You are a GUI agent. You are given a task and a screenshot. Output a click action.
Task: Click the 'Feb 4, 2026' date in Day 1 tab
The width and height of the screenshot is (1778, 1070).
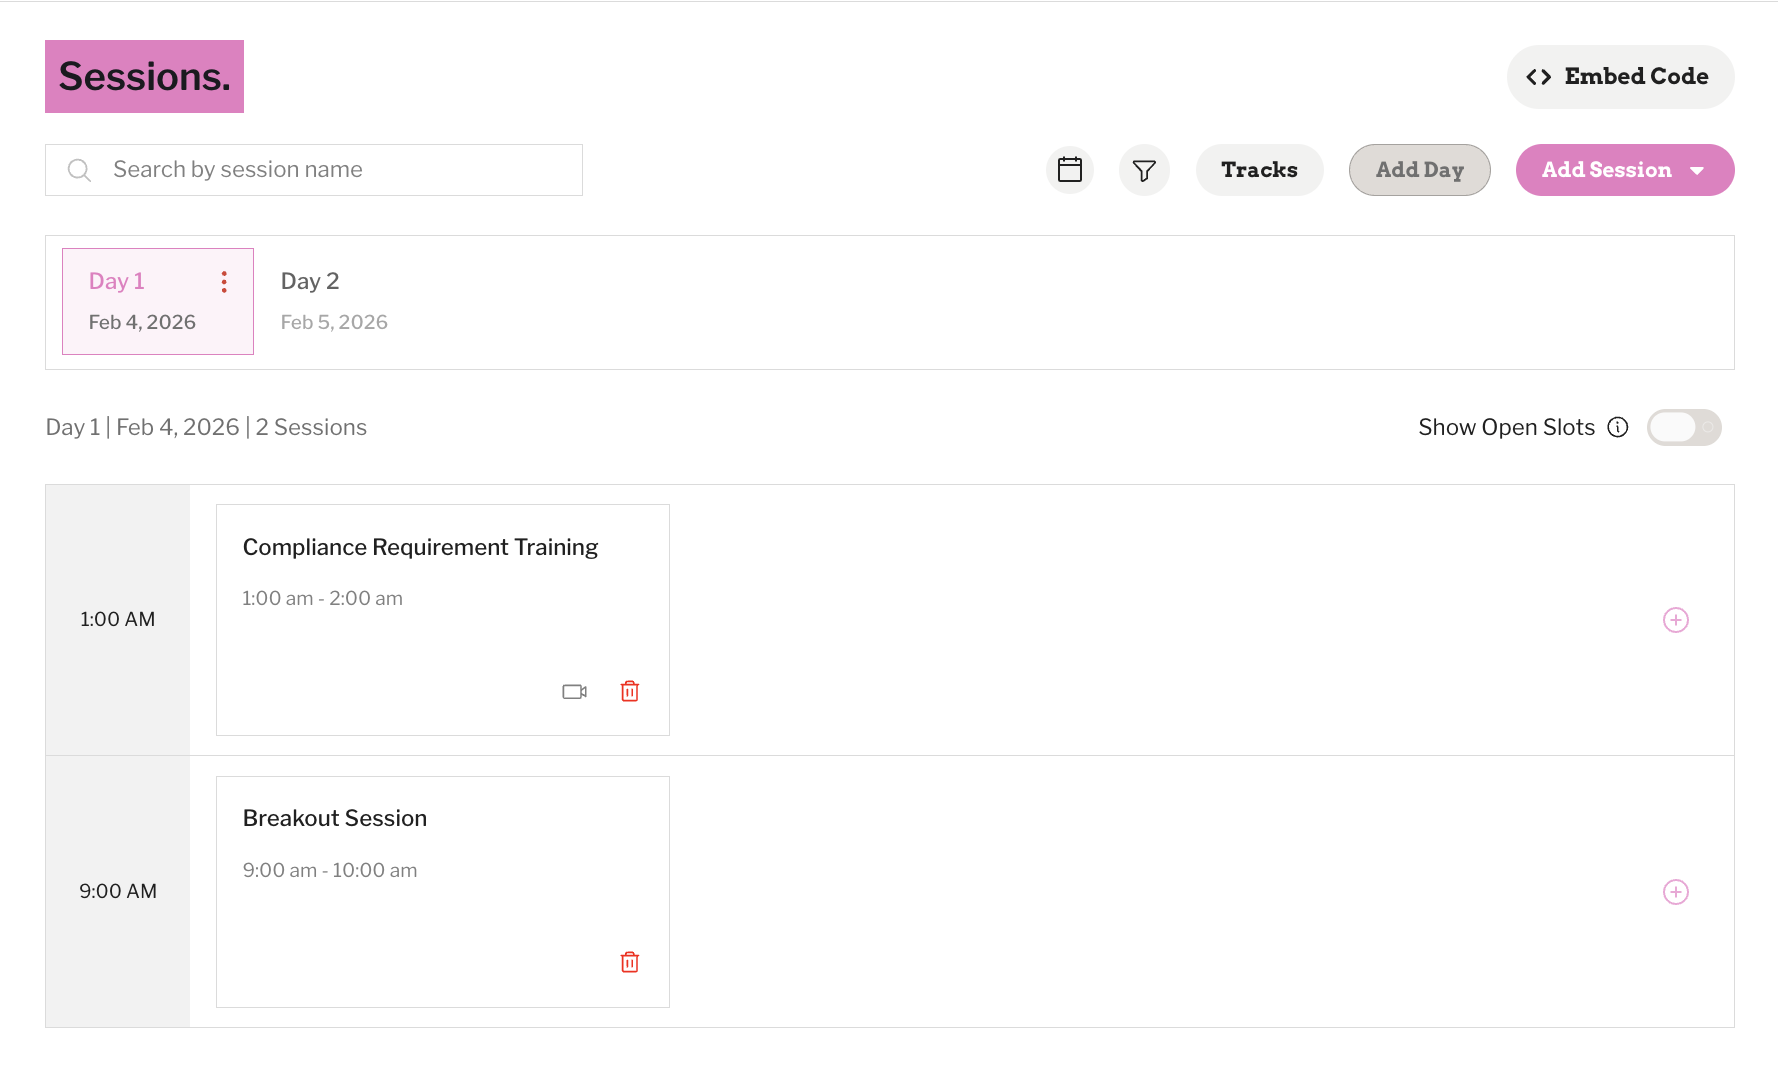tap(142, 322)
